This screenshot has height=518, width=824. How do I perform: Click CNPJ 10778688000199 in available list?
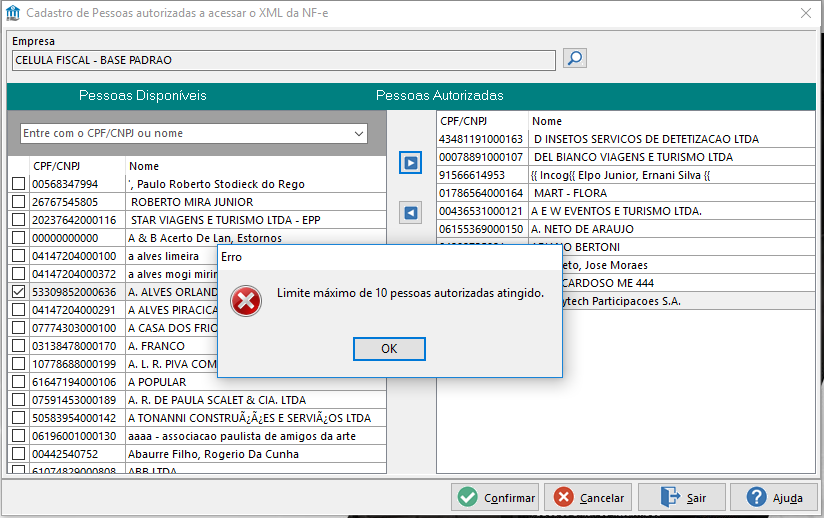(74, 364)
